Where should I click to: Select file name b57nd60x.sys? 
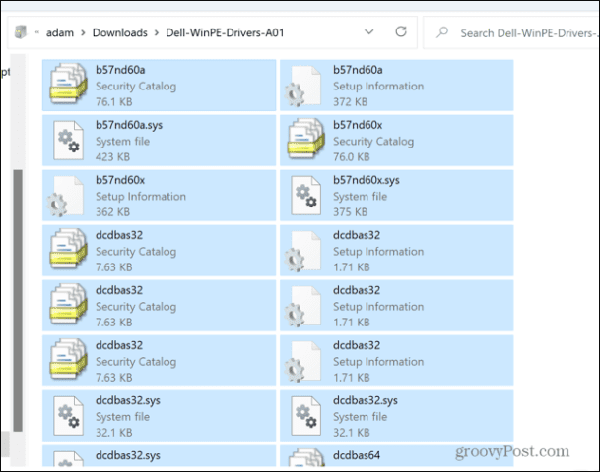(x=366, y=180)
